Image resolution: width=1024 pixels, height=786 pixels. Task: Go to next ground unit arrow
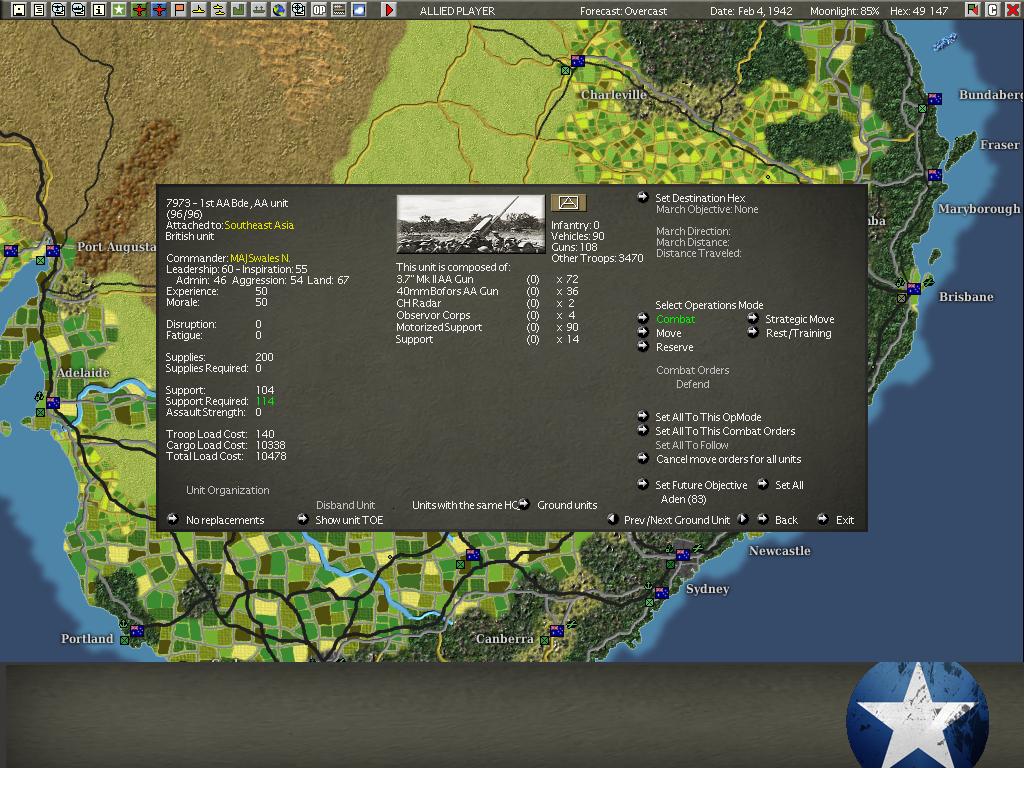(x=743, y=519)
